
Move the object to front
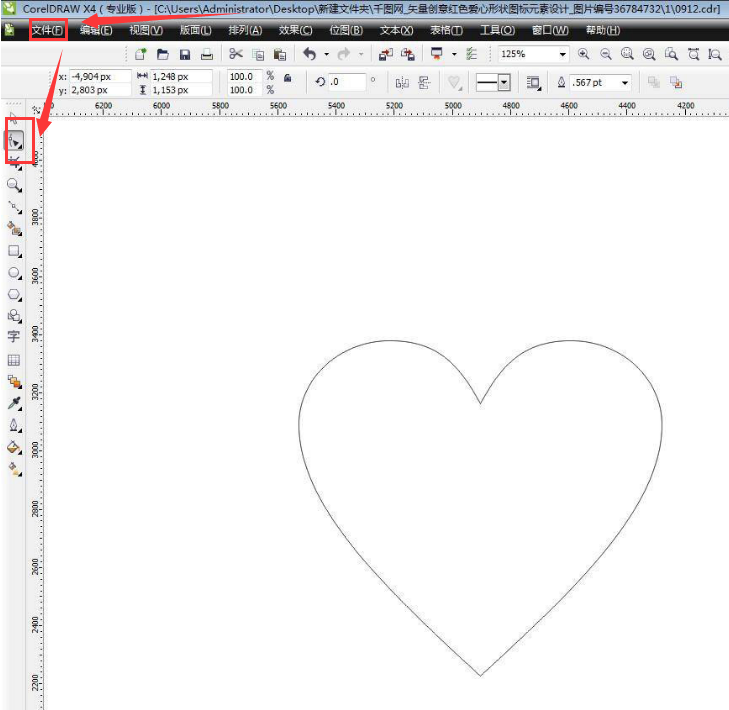pos(654,82)
